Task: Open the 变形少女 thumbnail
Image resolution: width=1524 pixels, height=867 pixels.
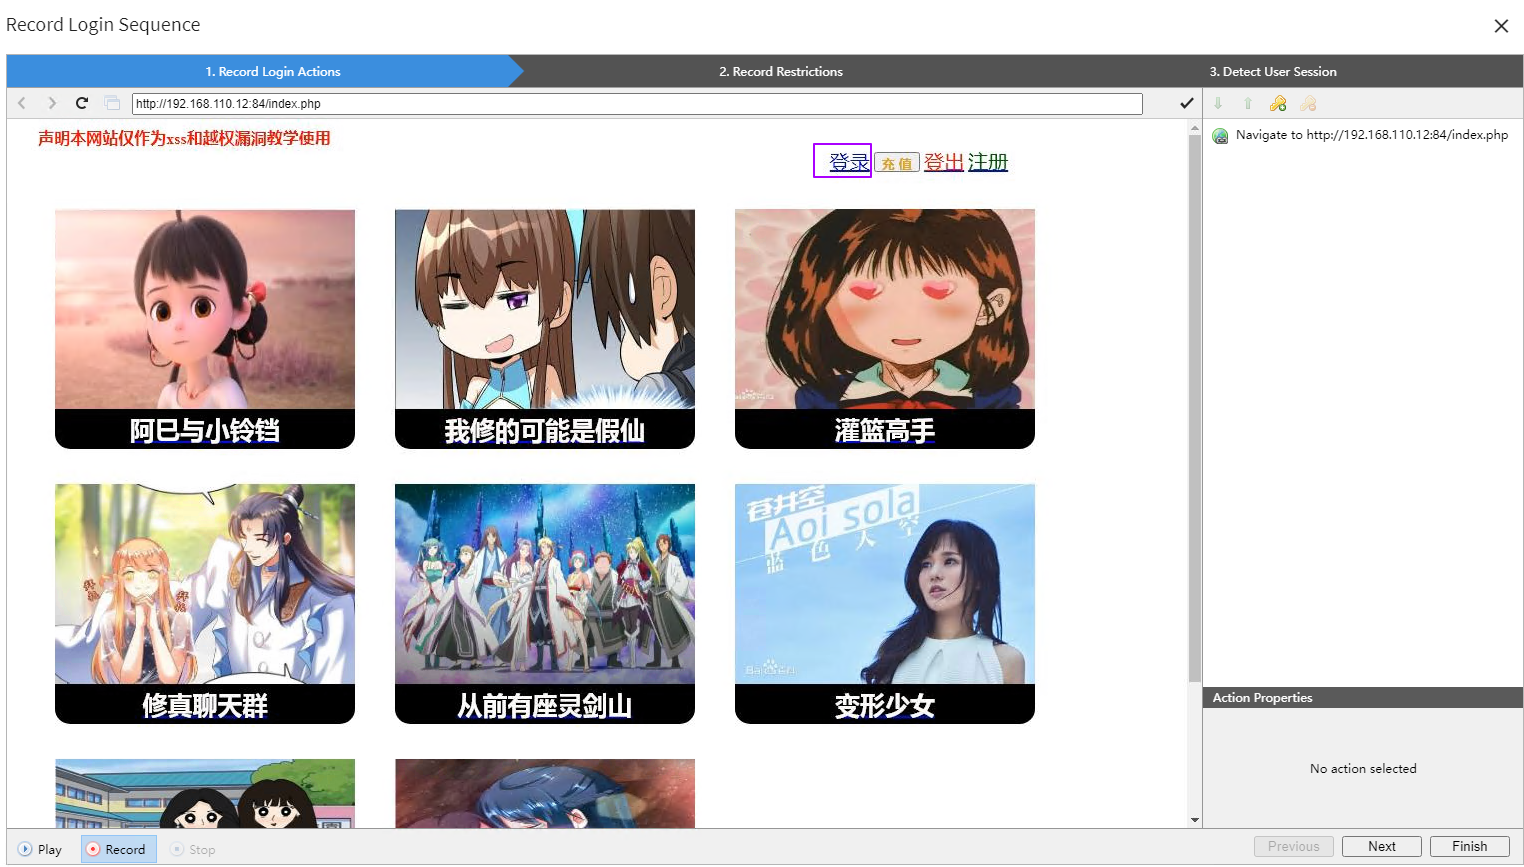Action: [885, 584]
